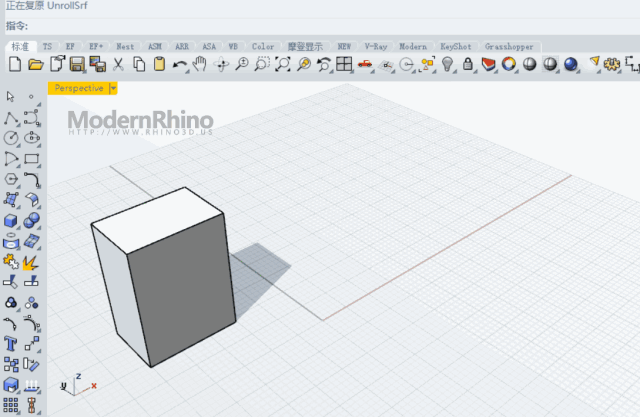Screen dimensions: 640x417
Task: Click Undo View Change icon
Action: (324, 64)
